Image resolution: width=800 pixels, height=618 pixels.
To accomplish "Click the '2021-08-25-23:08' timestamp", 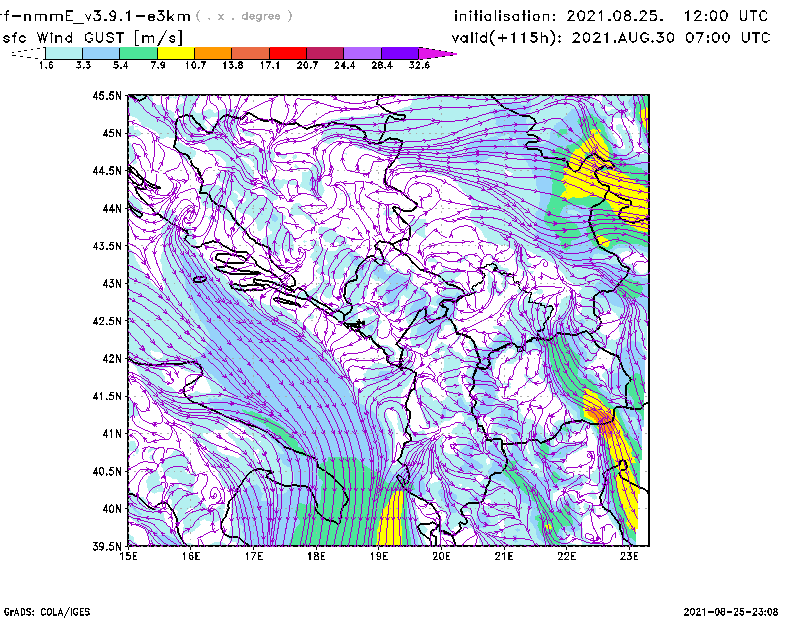I will tap(731, 612).
